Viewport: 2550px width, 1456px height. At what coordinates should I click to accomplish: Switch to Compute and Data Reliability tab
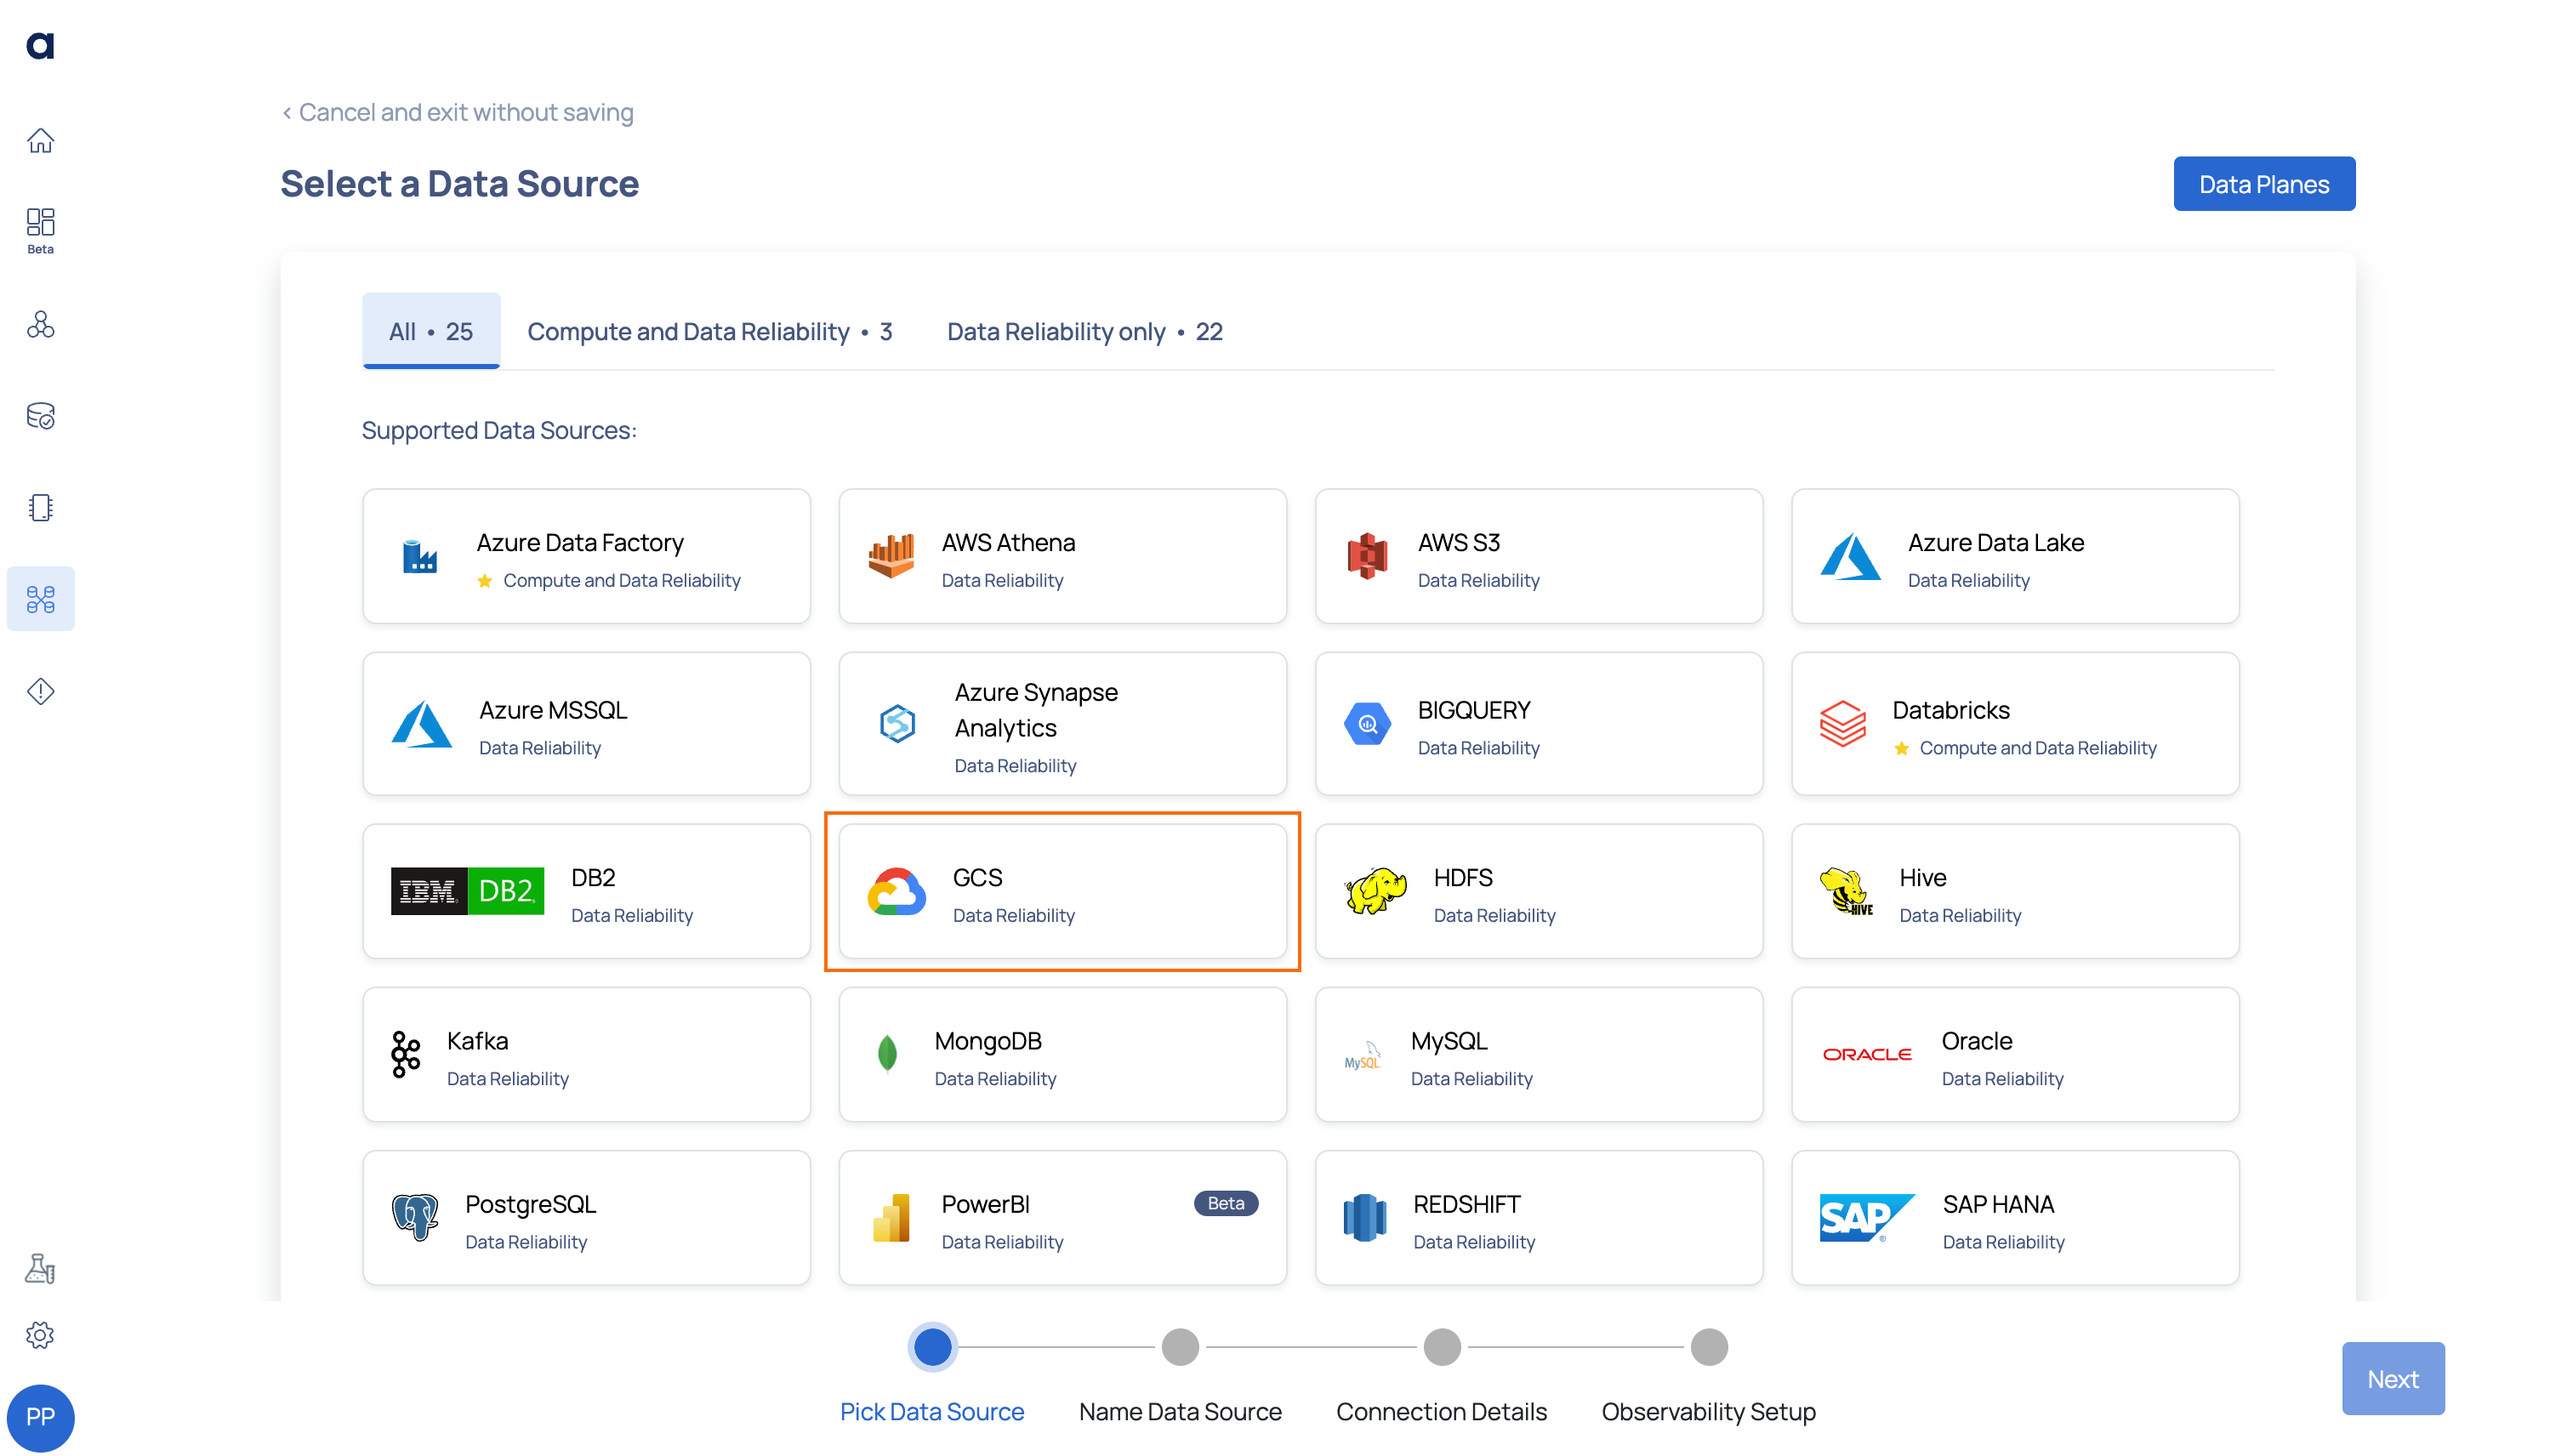[709, 331]
